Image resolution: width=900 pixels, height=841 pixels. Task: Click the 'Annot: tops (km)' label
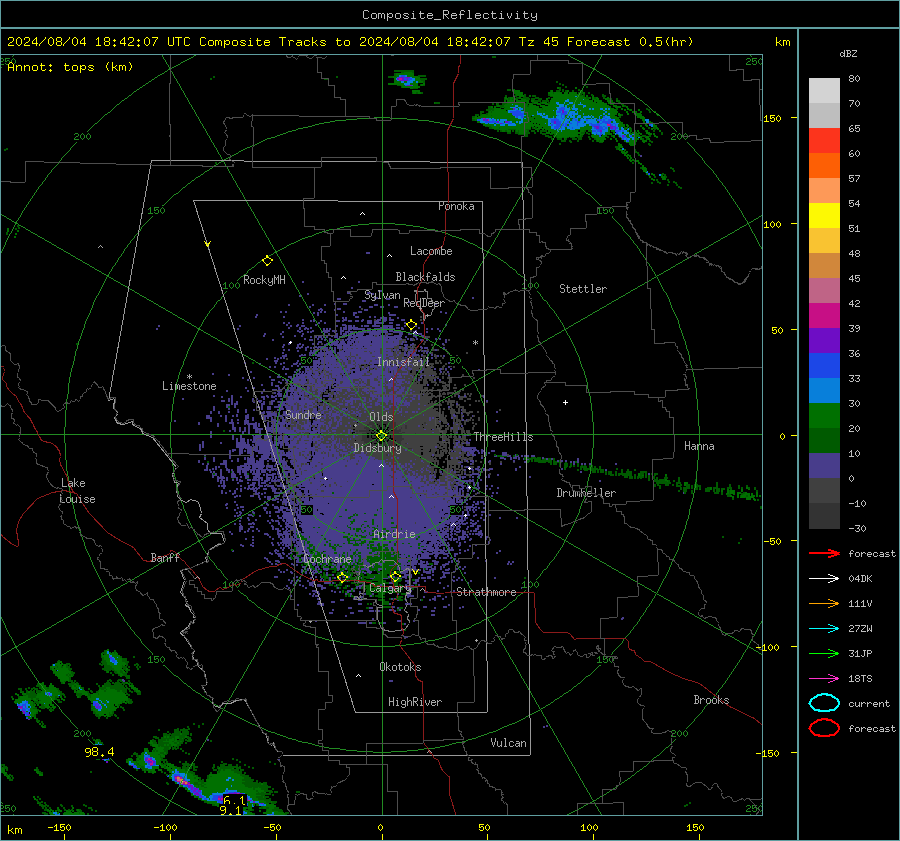[x=71, y=67]
